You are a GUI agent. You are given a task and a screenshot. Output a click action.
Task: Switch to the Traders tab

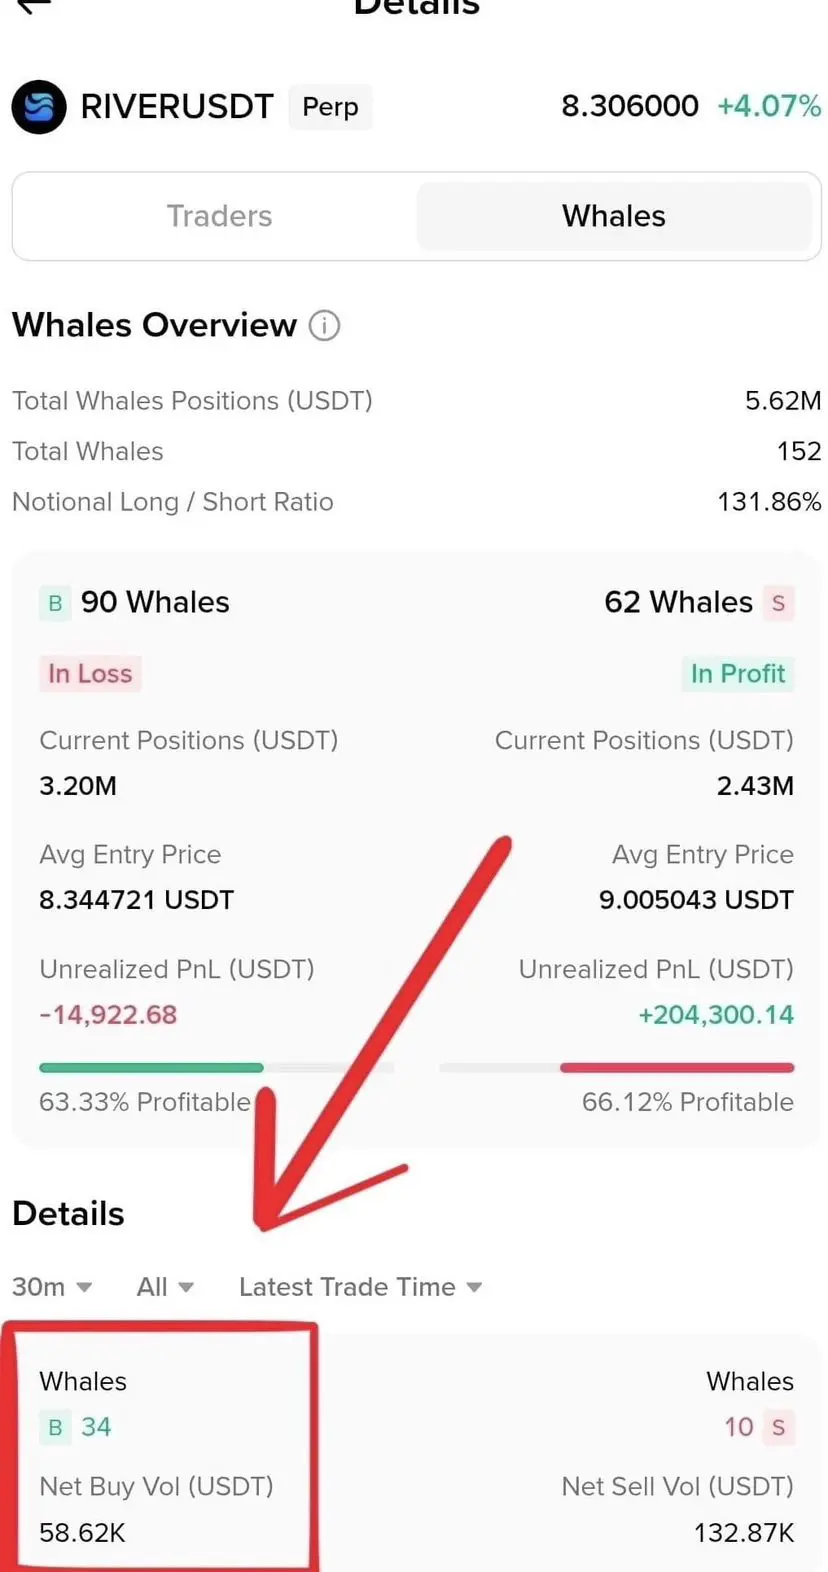point(219,216)
